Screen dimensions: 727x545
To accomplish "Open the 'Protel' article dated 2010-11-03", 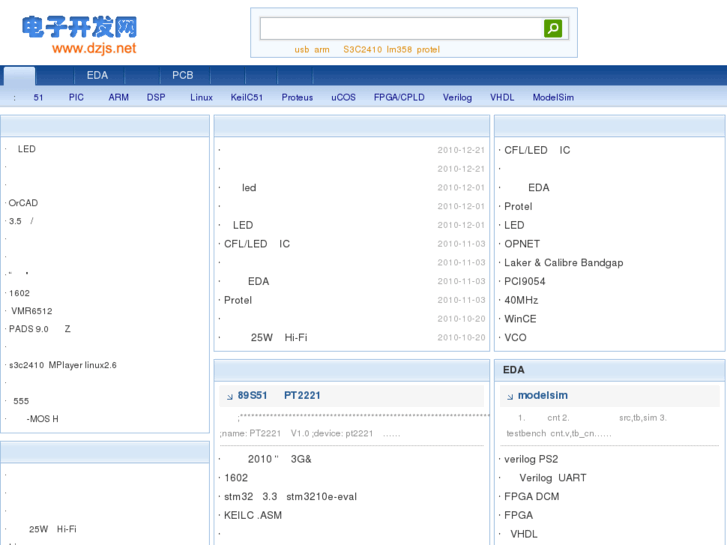I will 238,300.
